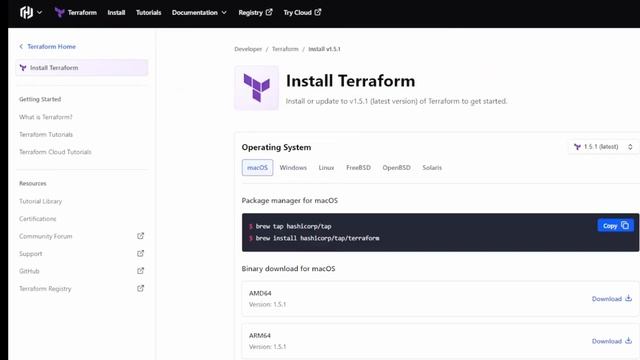The width and height of the screenshot is (640, 360).
Task: Open Terraform Tutorials sidebar link
Action: pos(46,135)
